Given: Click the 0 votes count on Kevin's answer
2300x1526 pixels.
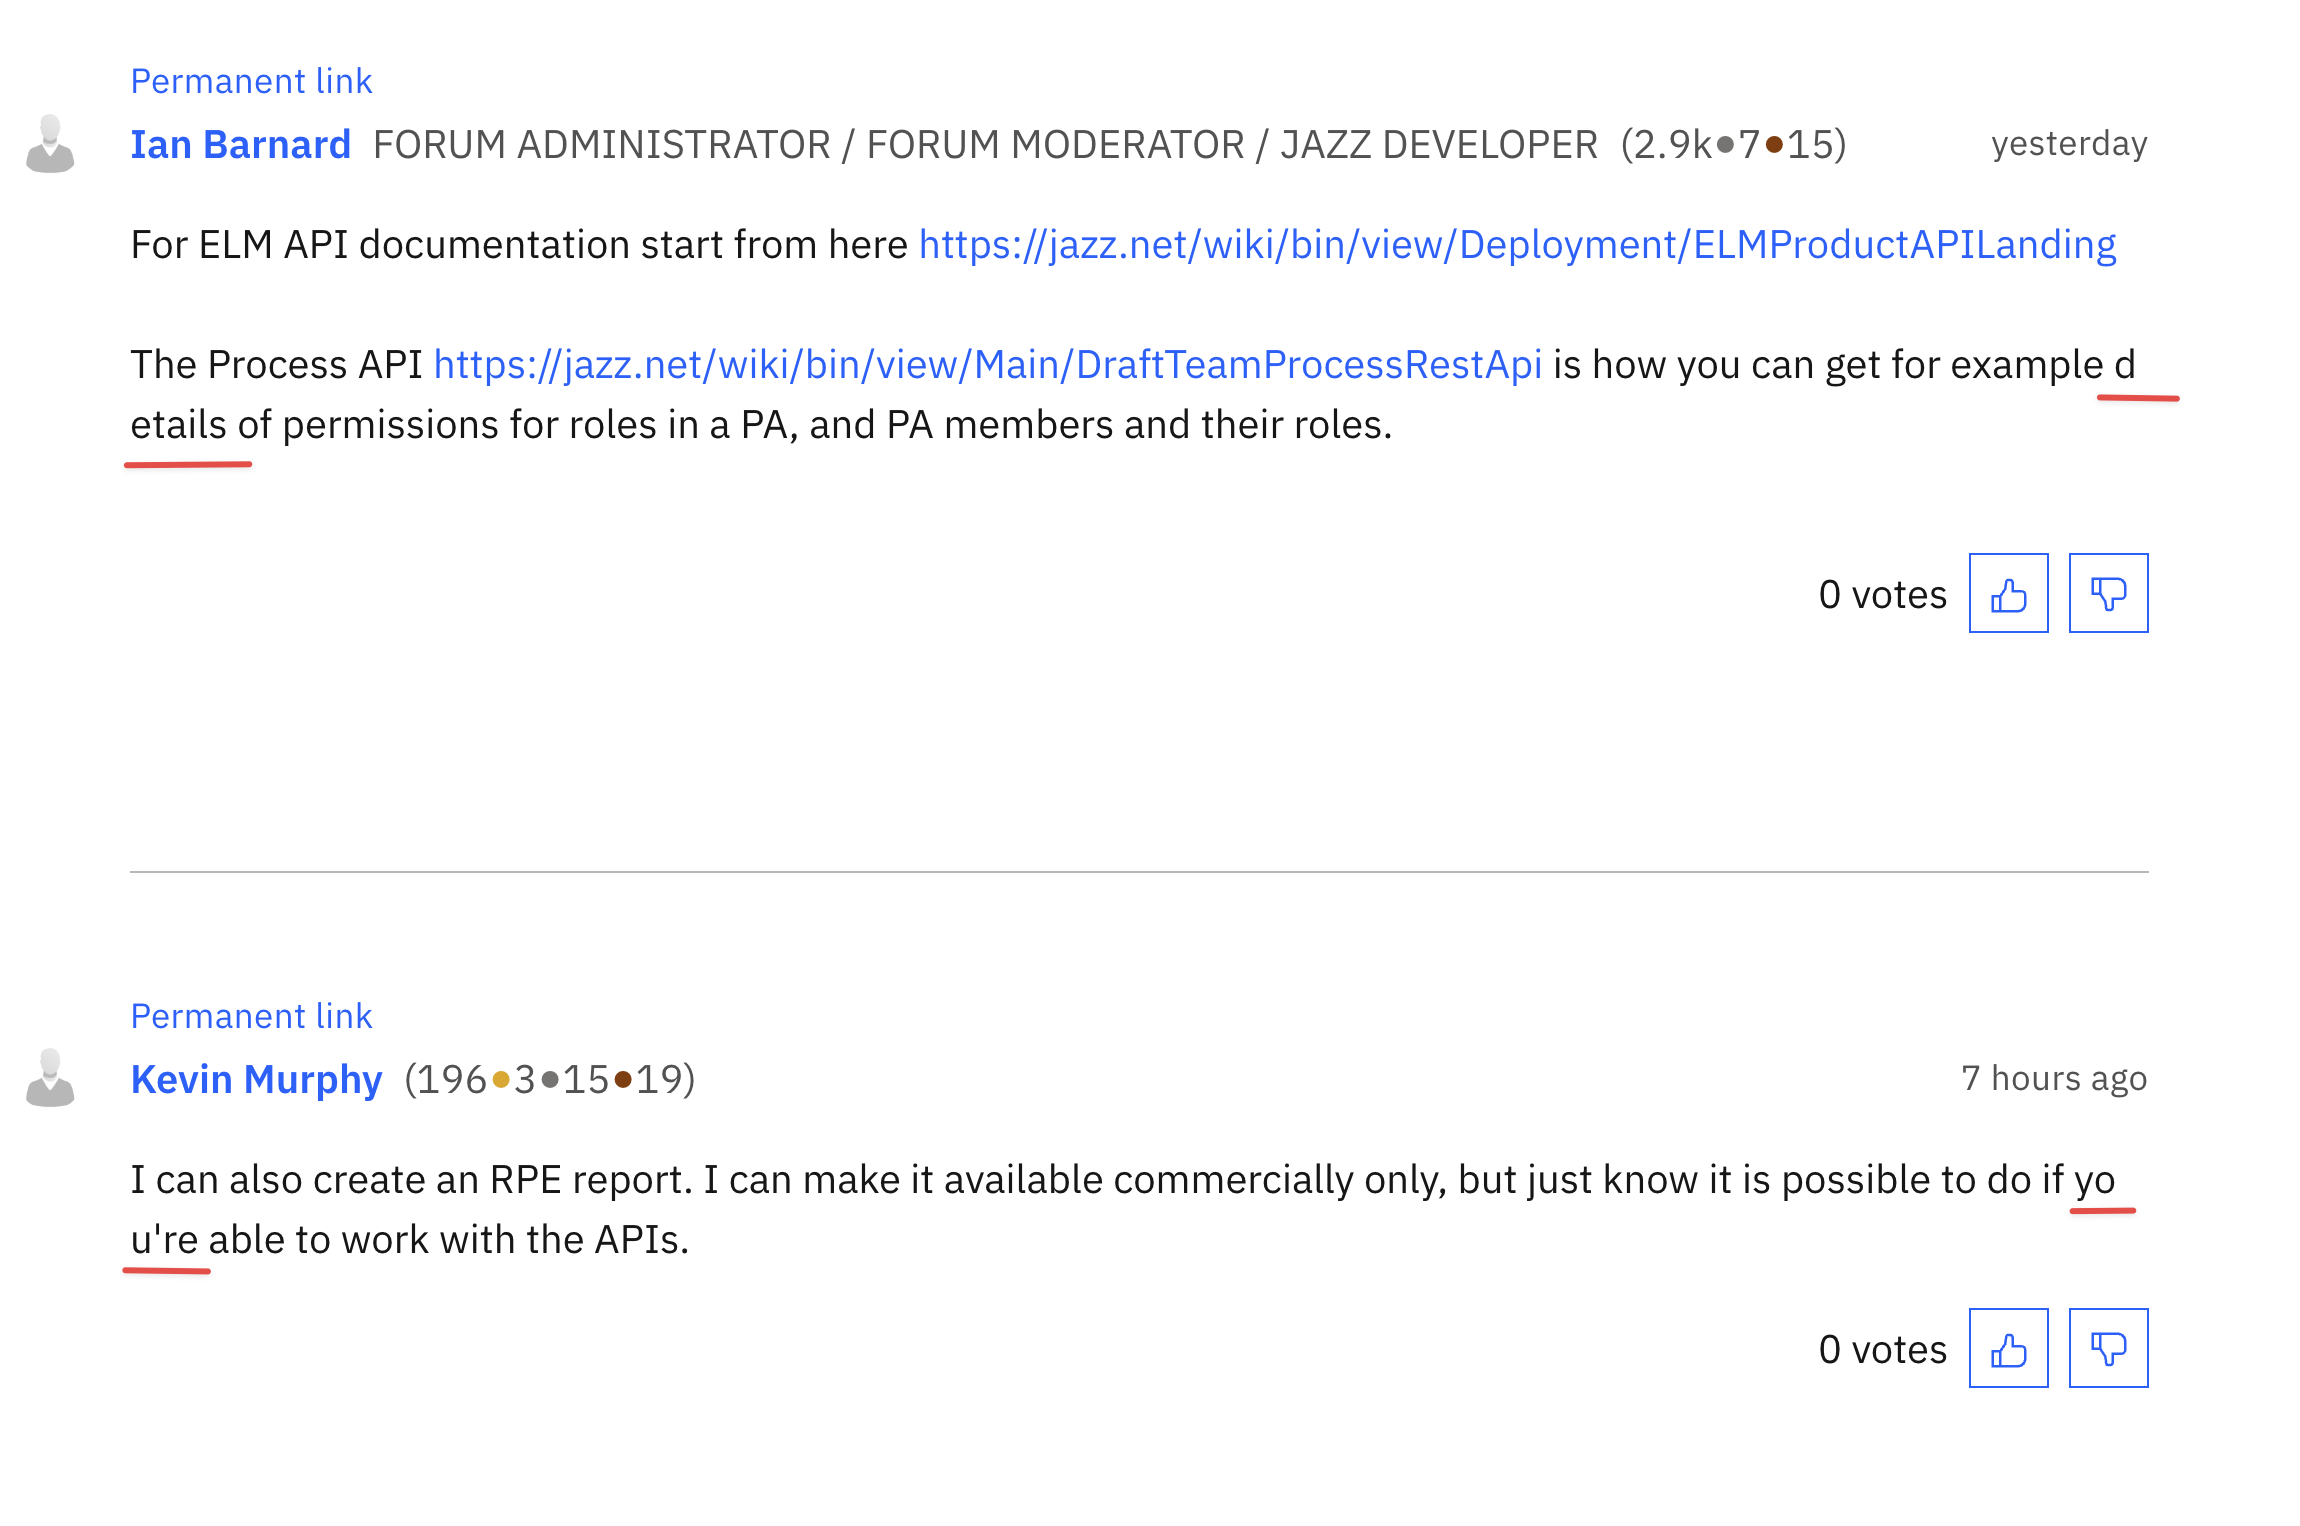Looking at the screenshot, I should tap(1882, 1350).
